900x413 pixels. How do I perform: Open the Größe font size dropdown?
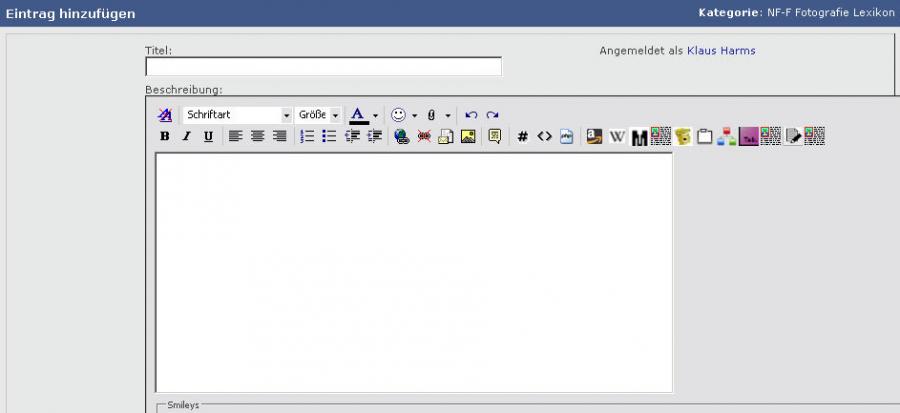coord(317,115)
